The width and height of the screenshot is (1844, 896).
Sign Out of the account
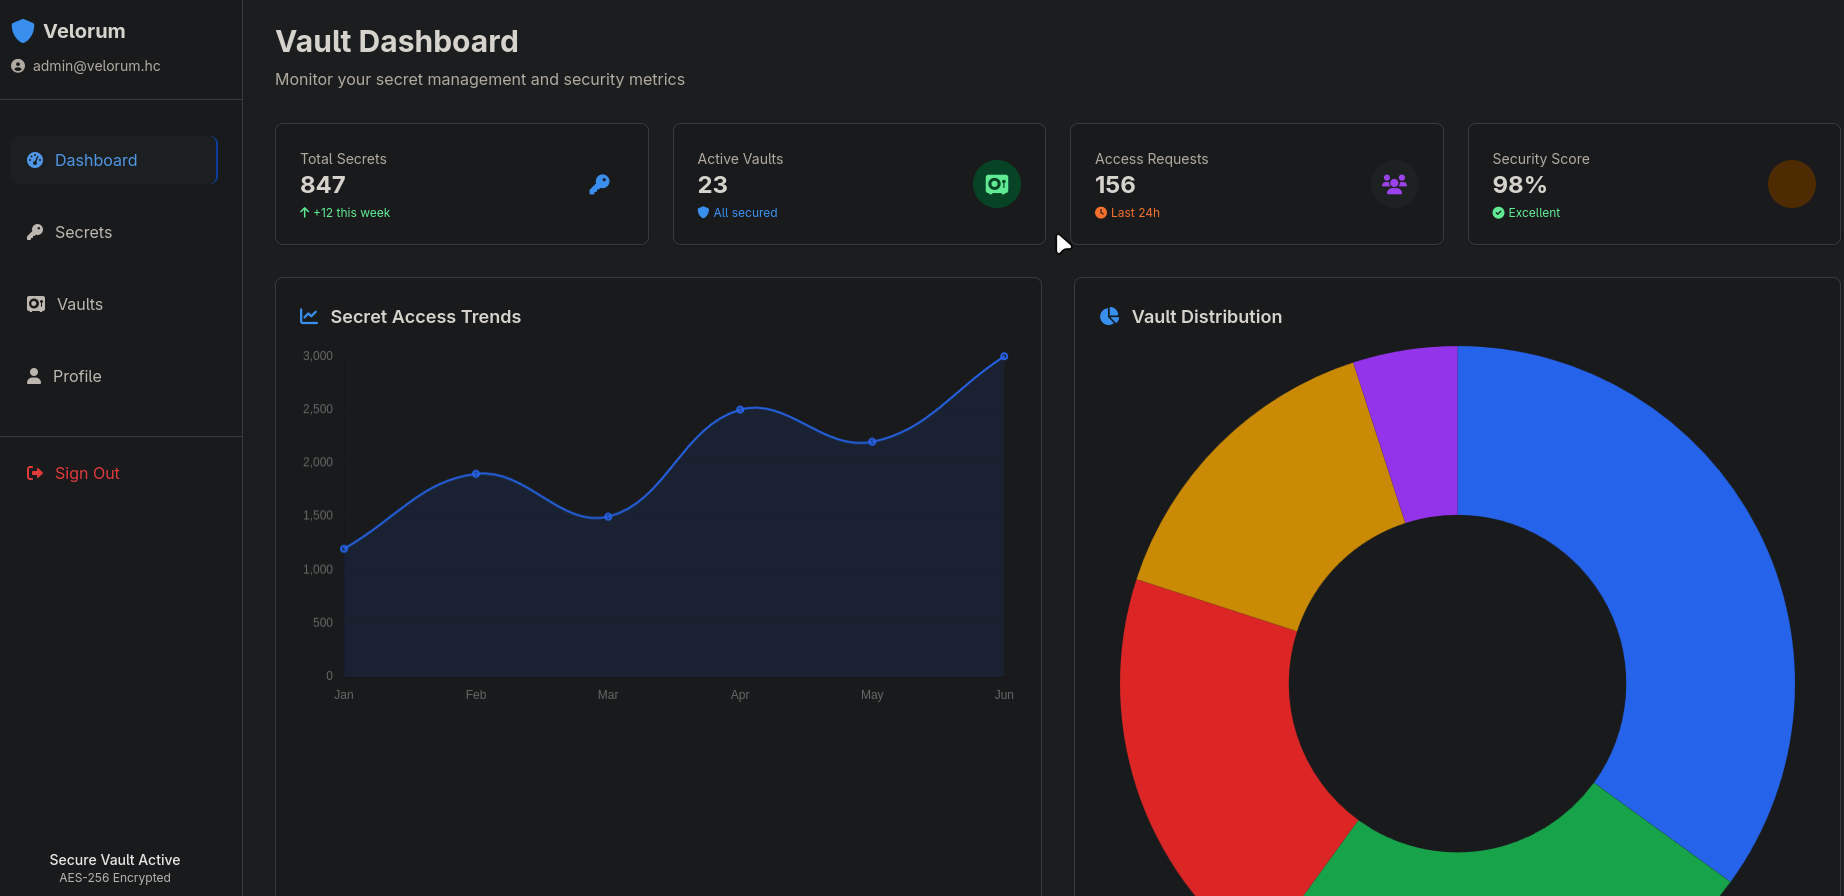click(x=86, y=473)
